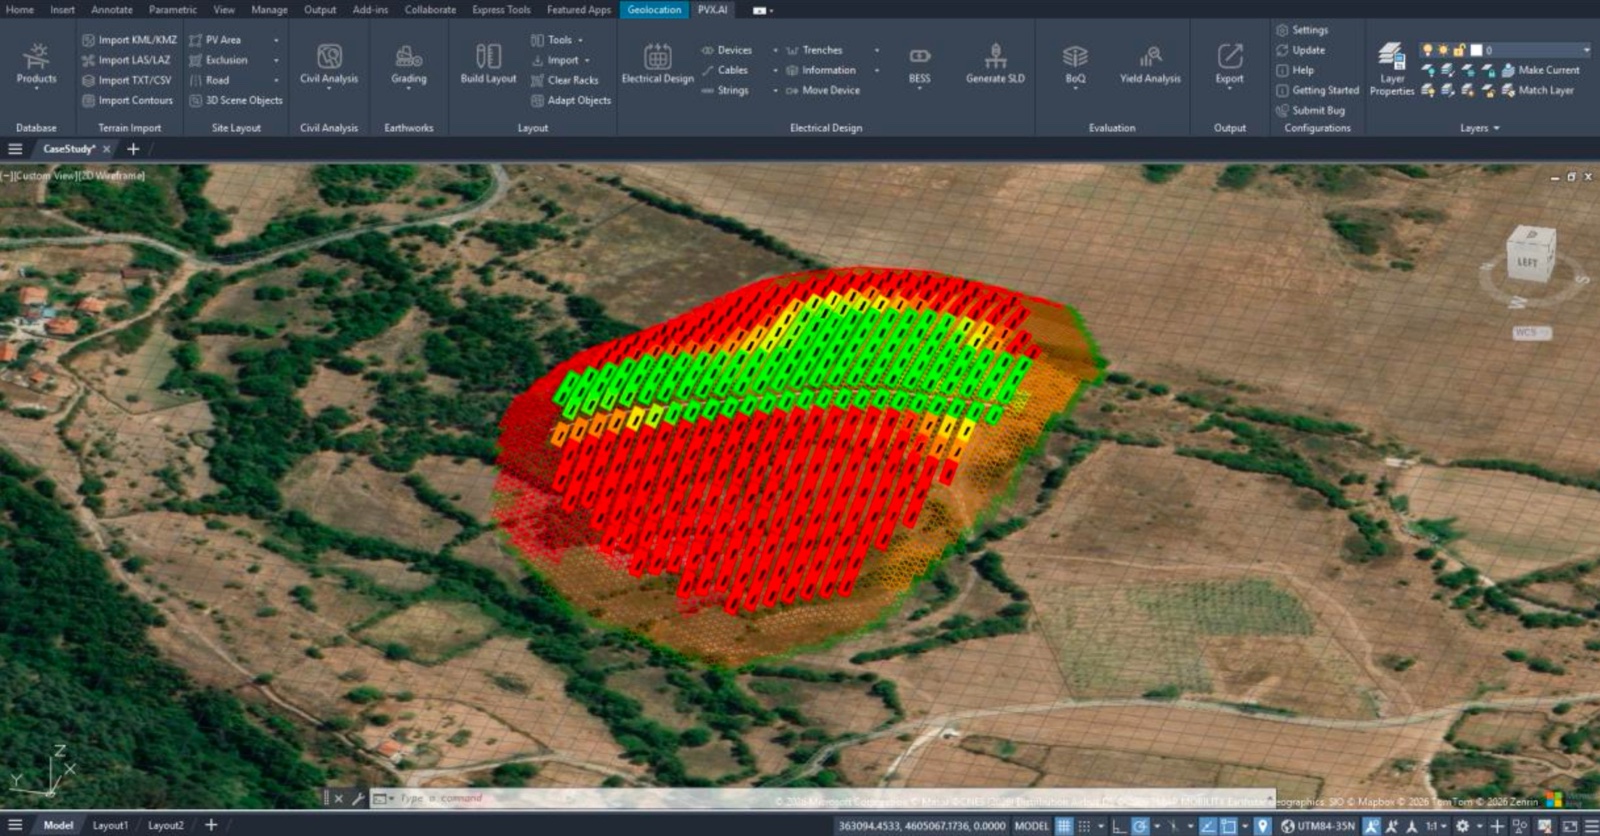Open Information tool in Electrical Design
This screenshot has width=1600, height=836.
[x=820, y=70]
